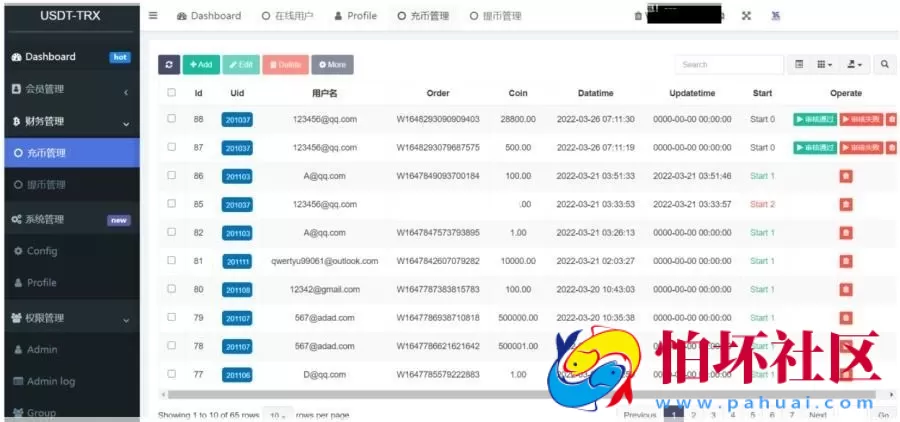Click the green Add button
The image size is (900, 422).
[201, 65]
